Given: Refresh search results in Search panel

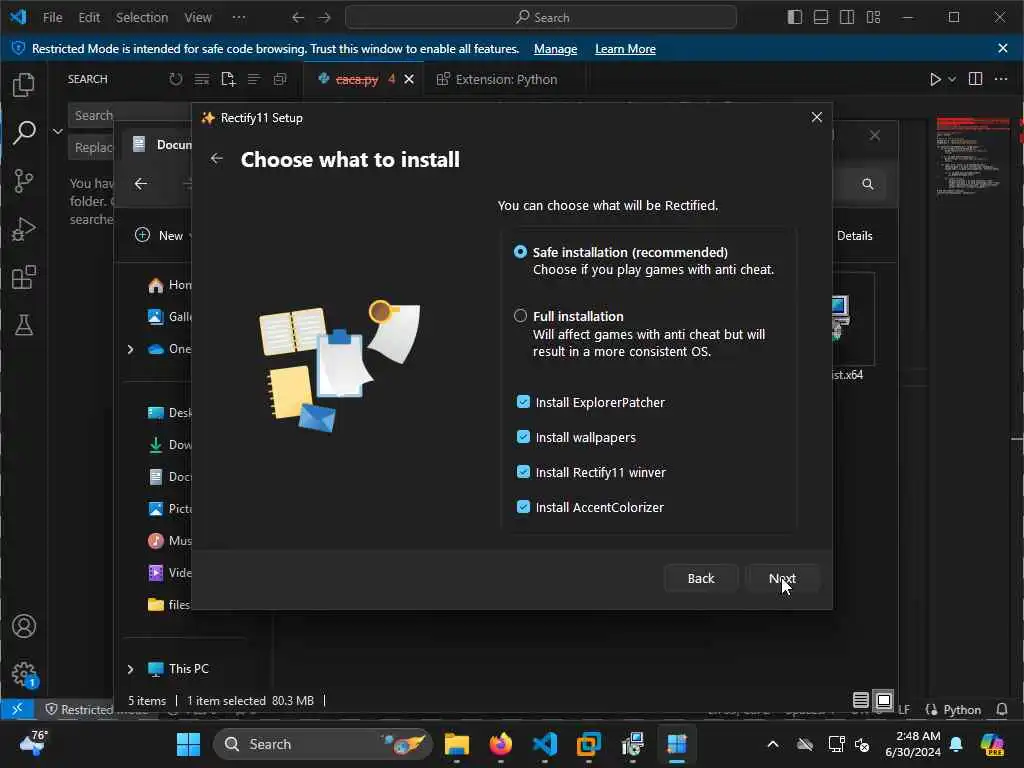Looking at the screenshot, I should click(176, 79).
